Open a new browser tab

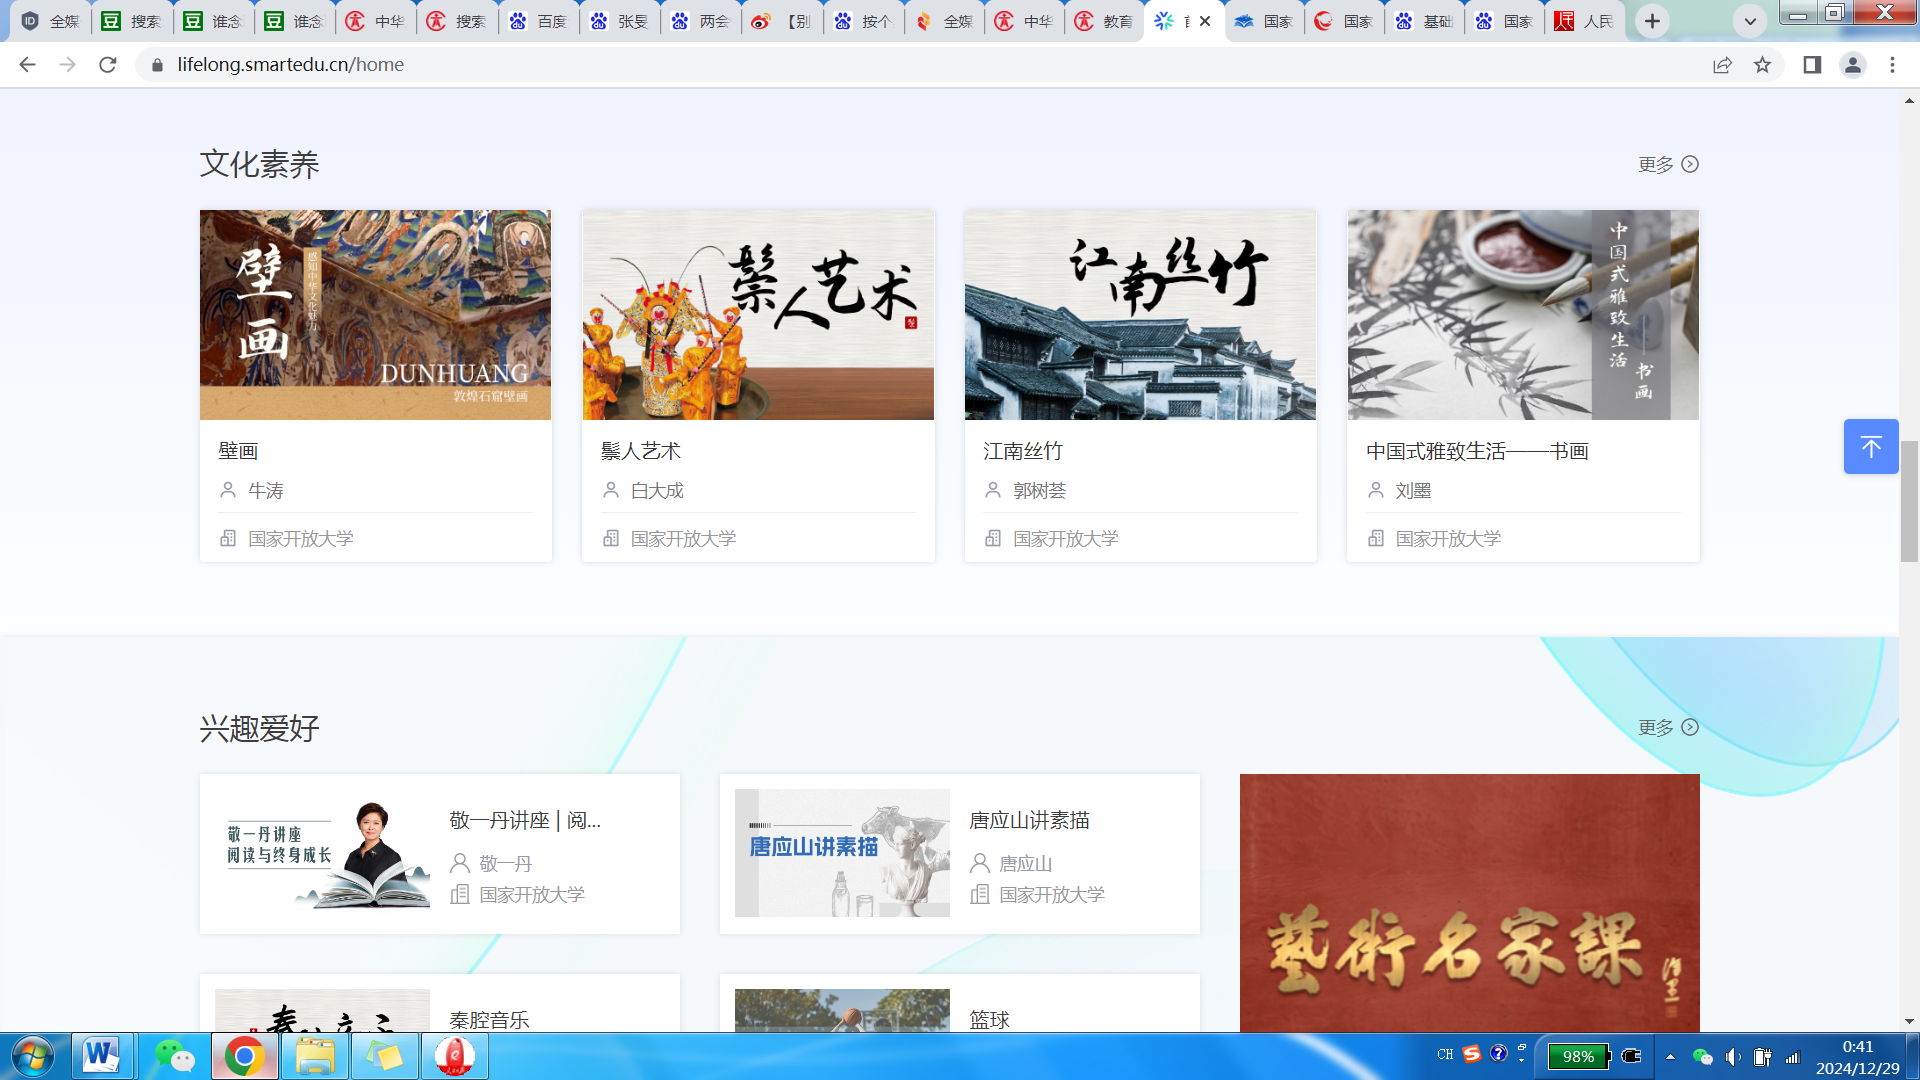tap(1652, 21)
